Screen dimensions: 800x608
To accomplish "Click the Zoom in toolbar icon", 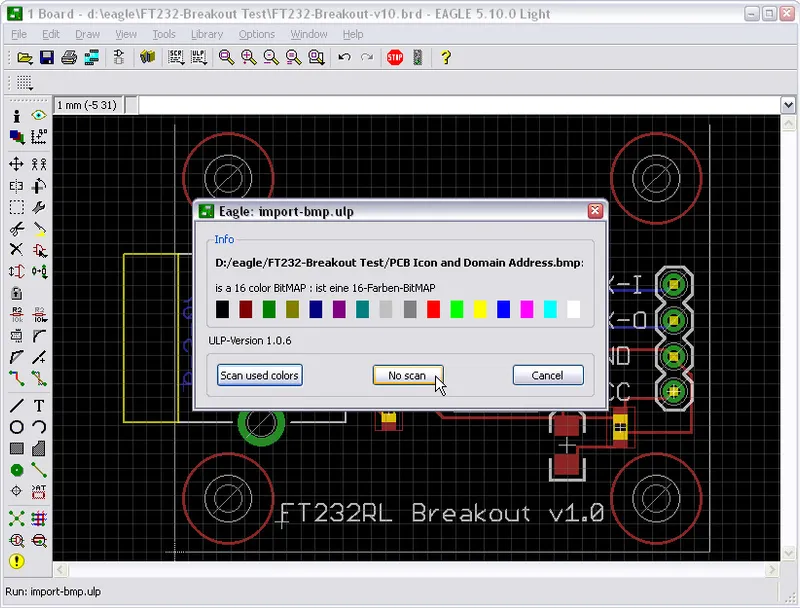I will click(248, 57).
